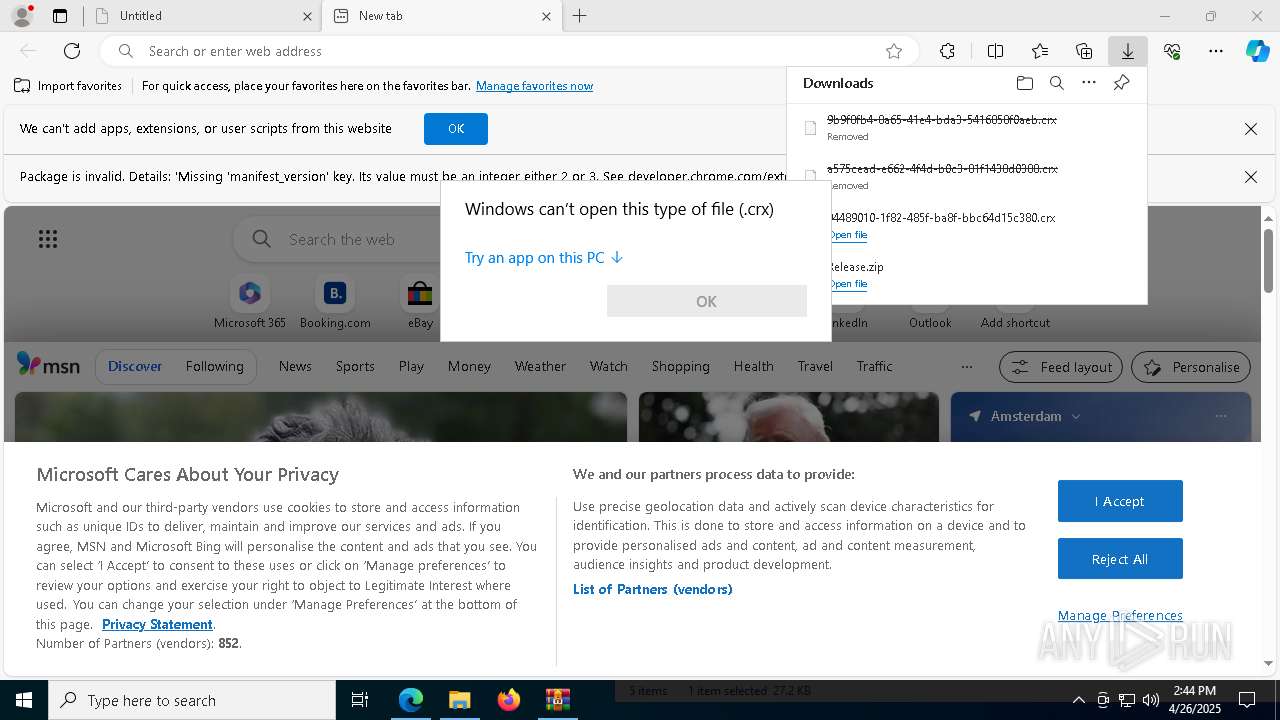Open the downloads folder icon
The width and height of the screenshot is (1280, 720).
1024,83
